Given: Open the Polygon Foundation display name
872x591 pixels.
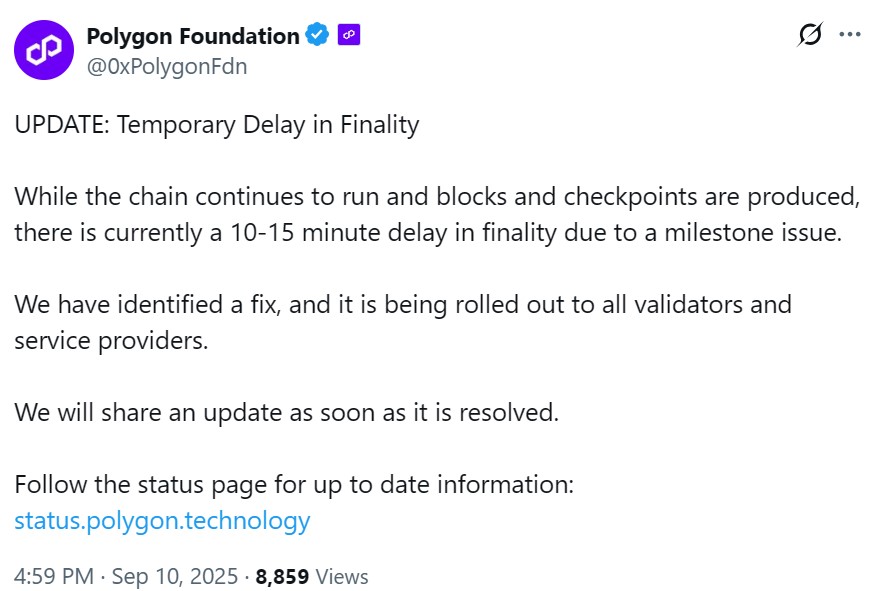Looking at the screenshot, I should point(193,36).
